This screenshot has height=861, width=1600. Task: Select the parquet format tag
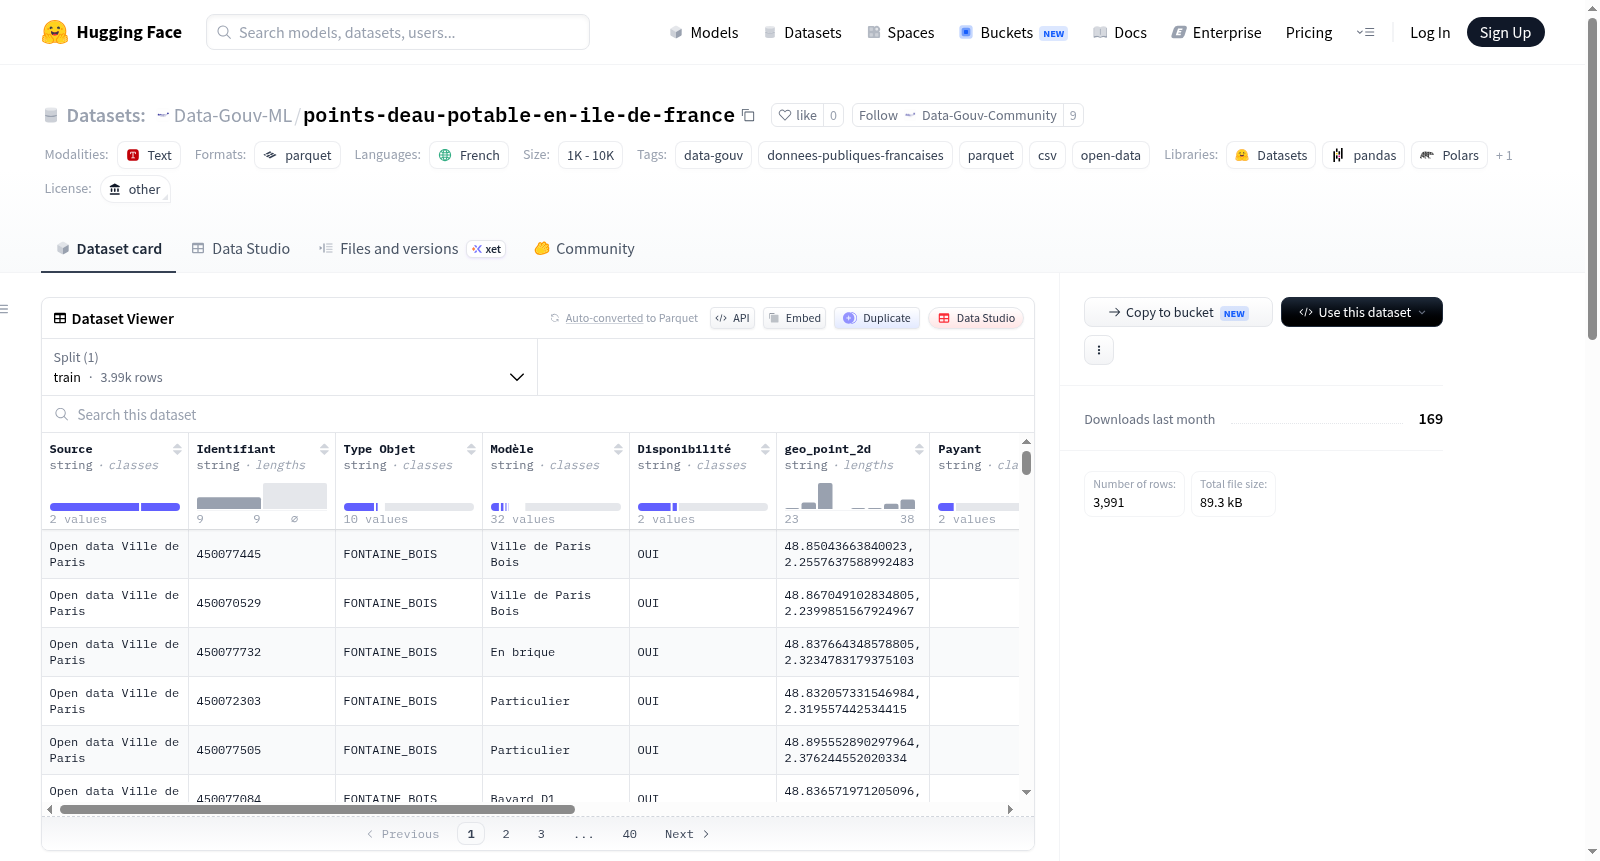click(298, 155)
